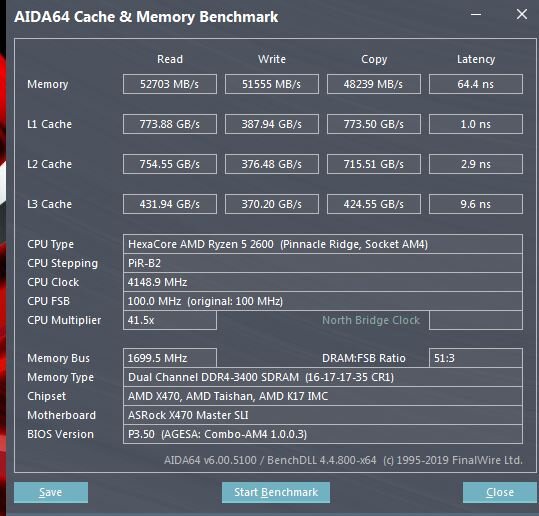The image size is (539, 516).
Task: Click the Memory Type label
Action: 60,377
